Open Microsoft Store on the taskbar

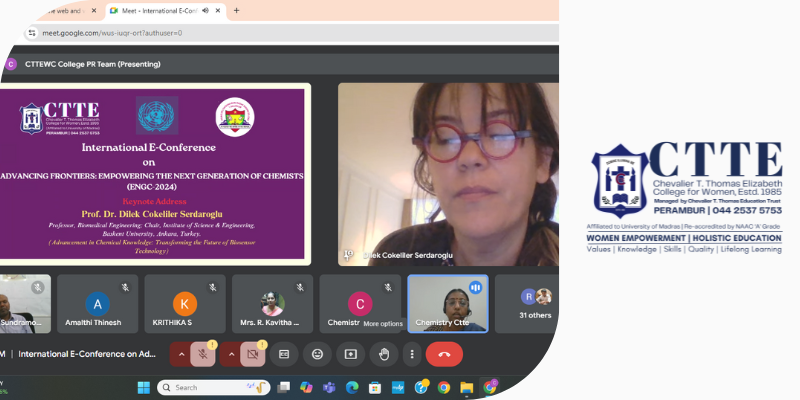click(x=375, y=388)
